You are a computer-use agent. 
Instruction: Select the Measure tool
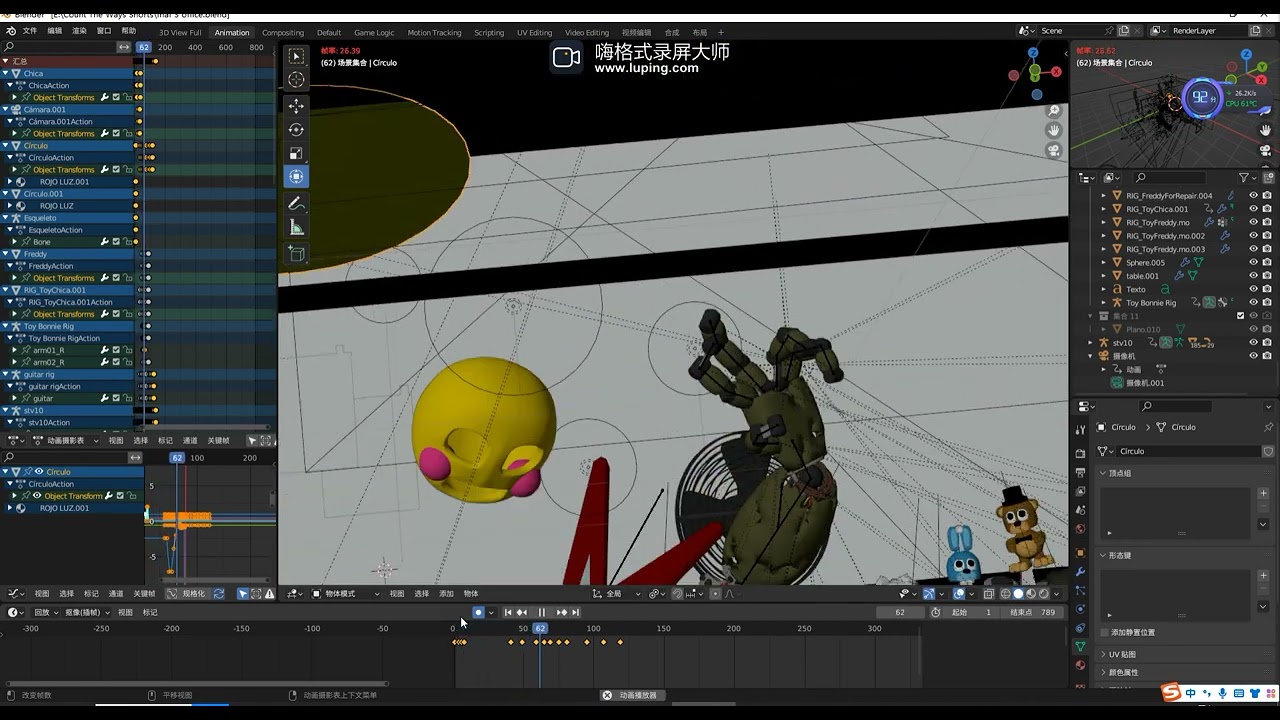tap(296, 228)
